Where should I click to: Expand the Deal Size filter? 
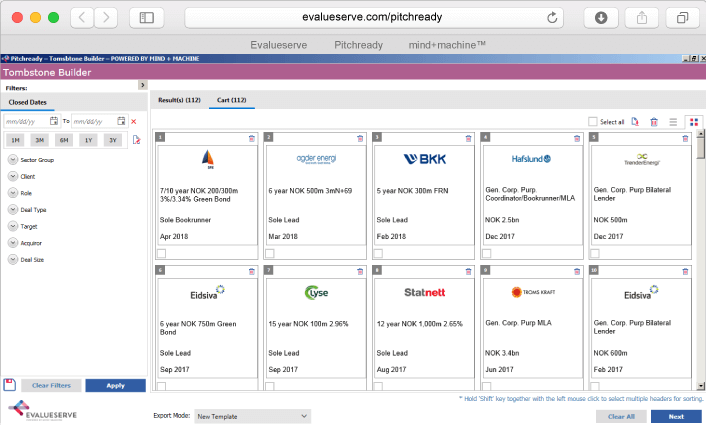[x=13, y=259]
